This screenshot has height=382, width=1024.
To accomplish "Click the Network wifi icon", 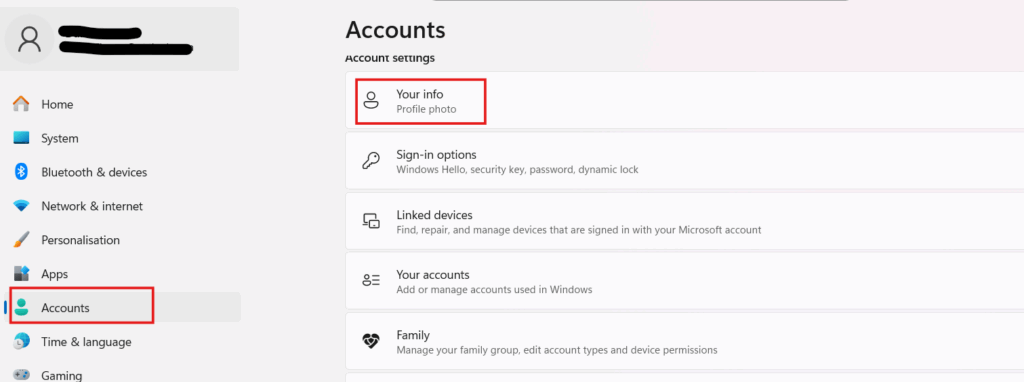I will (x=22, y=206).
